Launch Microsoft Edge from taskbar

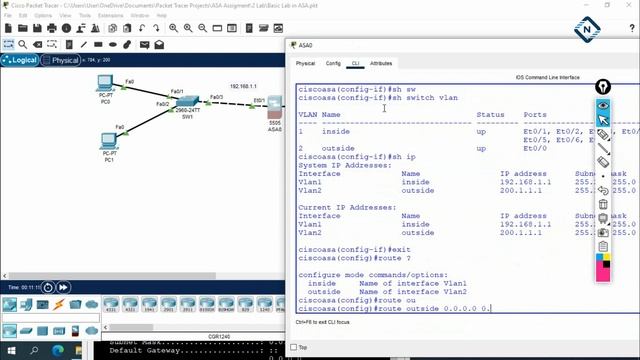[x=58, y=351]
